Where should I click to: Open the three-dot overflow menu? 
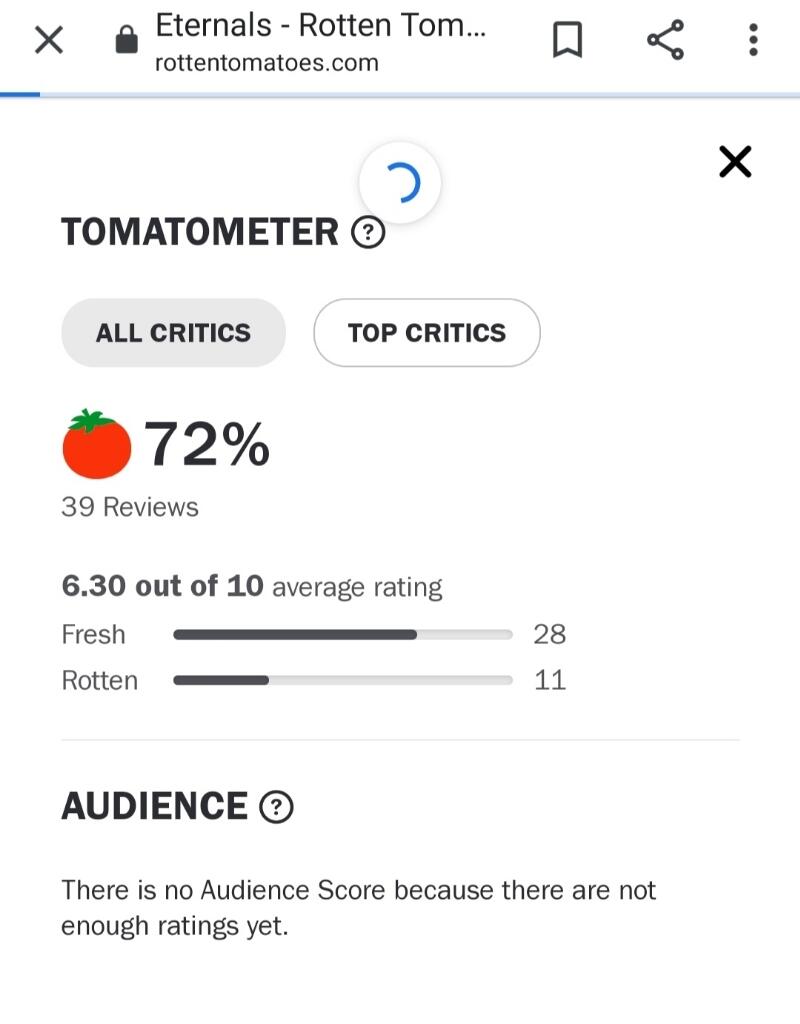coord(753,41)
